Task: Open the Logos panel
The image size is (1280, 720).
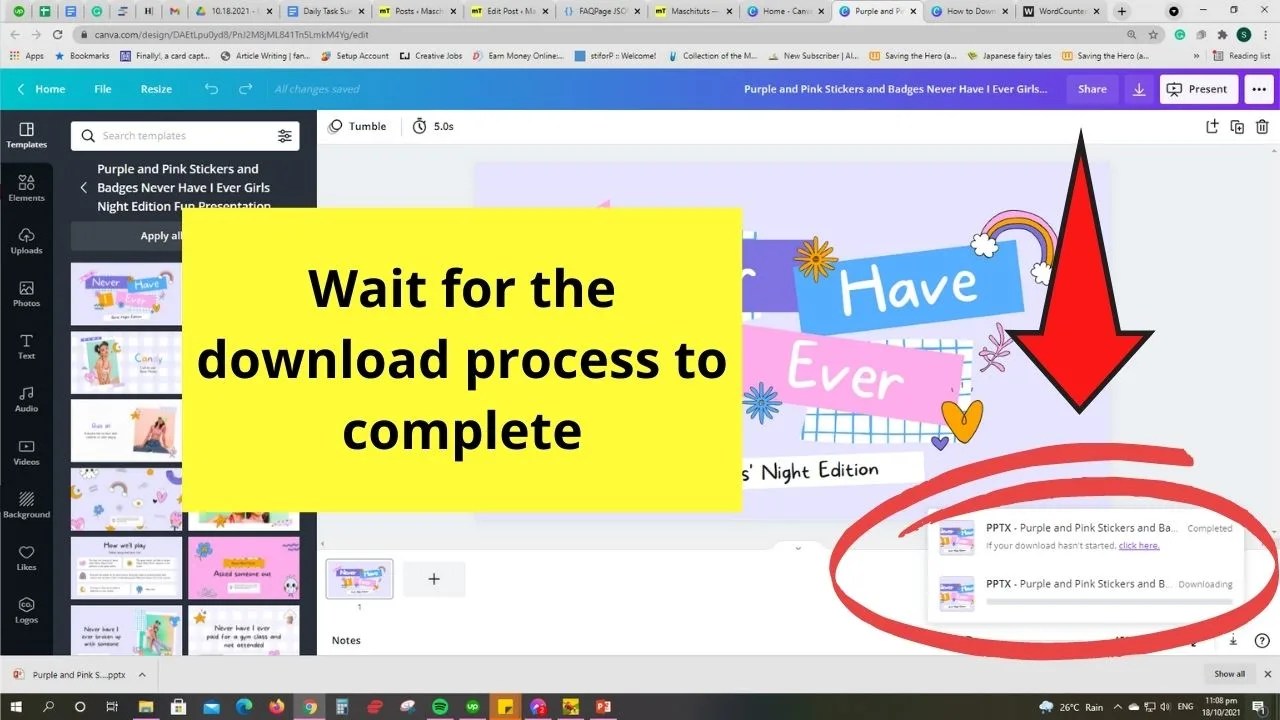Action: tap(26, 610)
